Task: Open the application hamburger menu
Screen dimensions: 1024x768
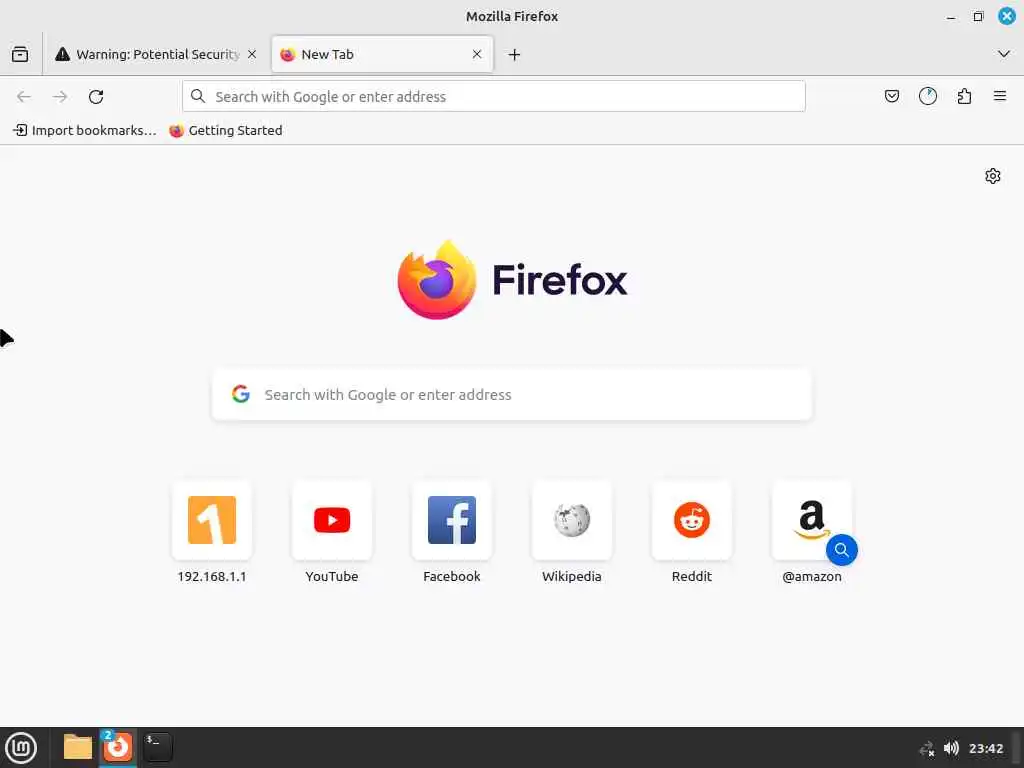Action: (1000, 97)
